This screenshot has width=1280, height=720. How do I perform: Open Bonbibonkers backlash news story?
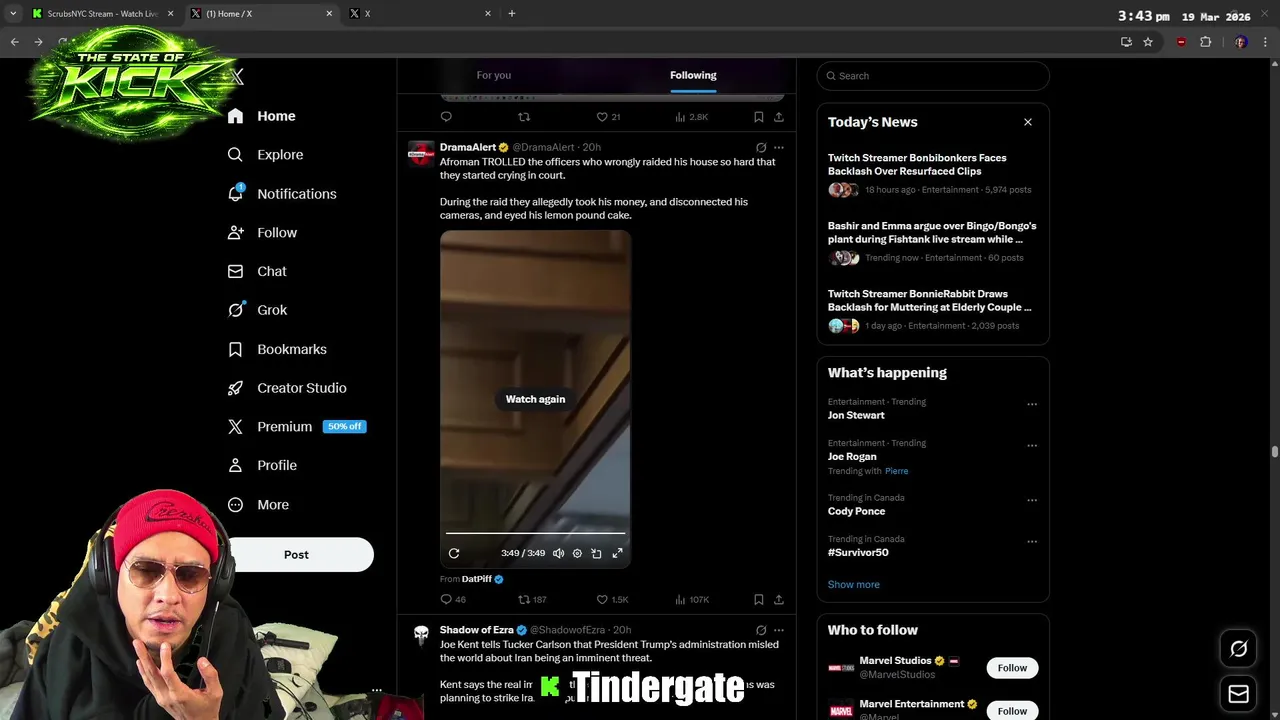click(932, 173)
